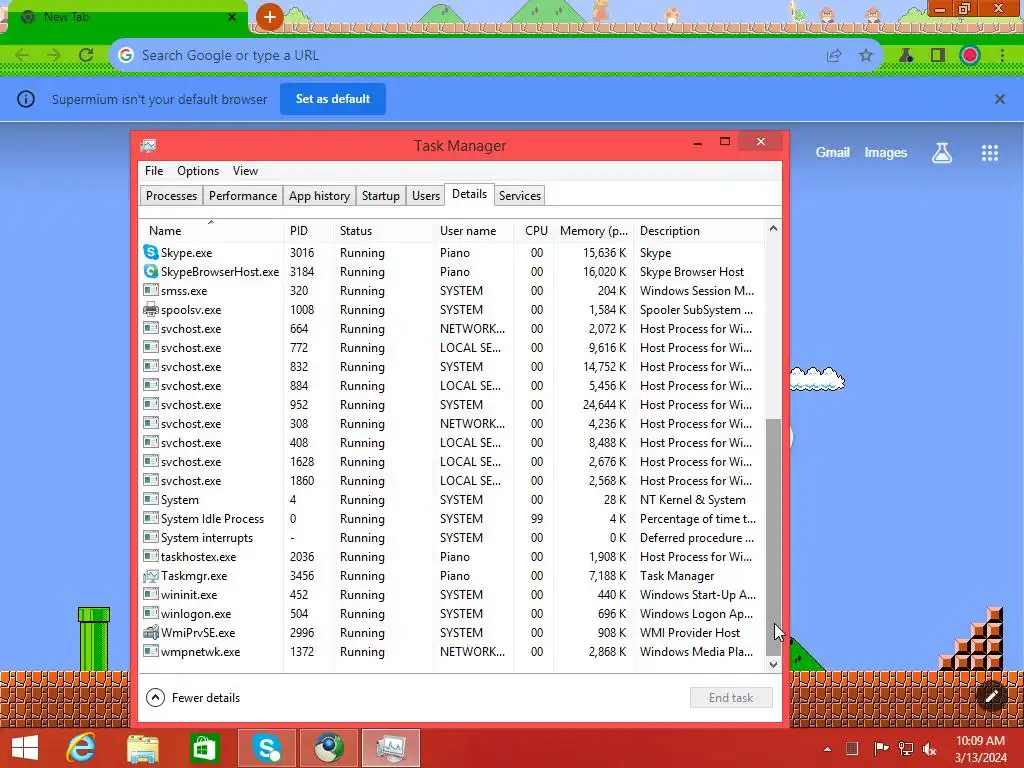The image size is (1024, 768).
Task: Switch to the Startup tab
Action: (x=381, y=195)
